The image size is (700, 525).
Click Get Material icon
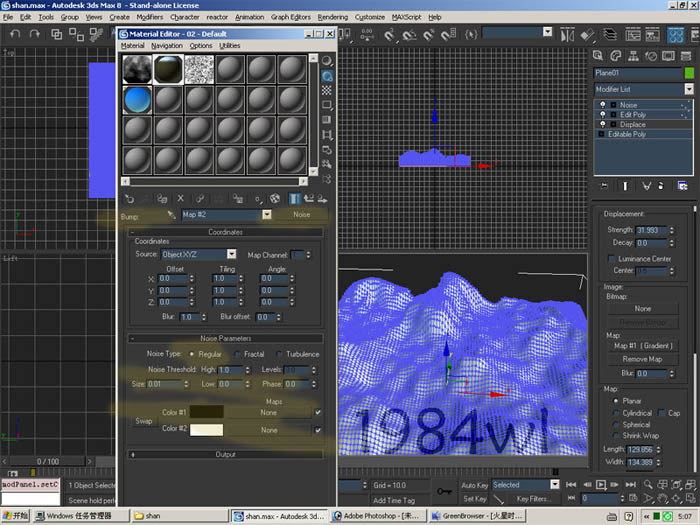click(x=129, y=199)
